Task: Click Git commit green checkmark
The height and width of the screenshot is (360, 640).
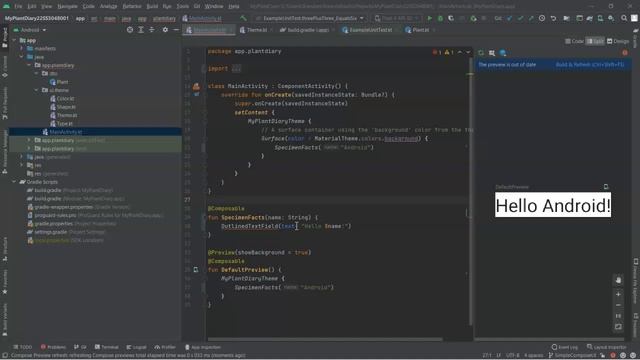Action: (x=520, y=18)
